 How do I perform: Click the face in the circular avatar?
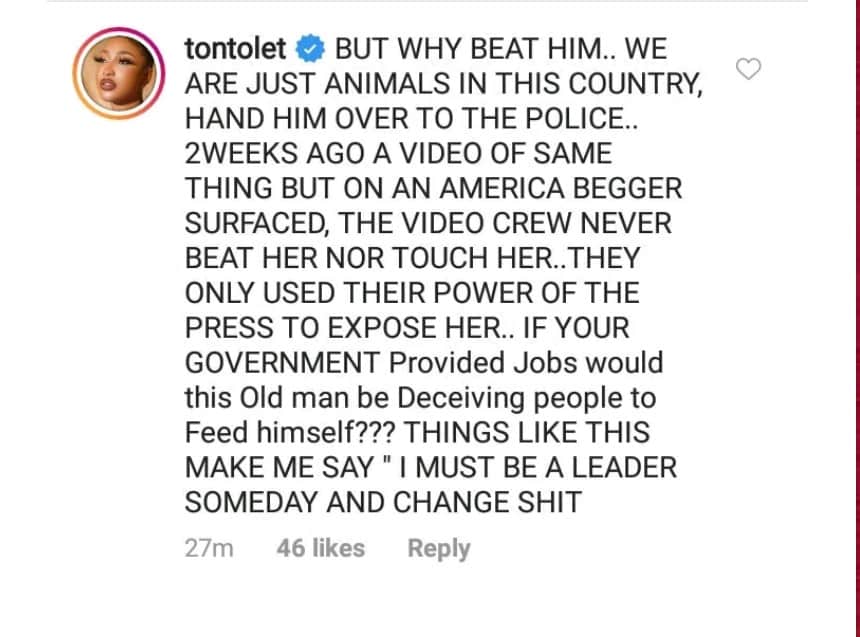120,74
